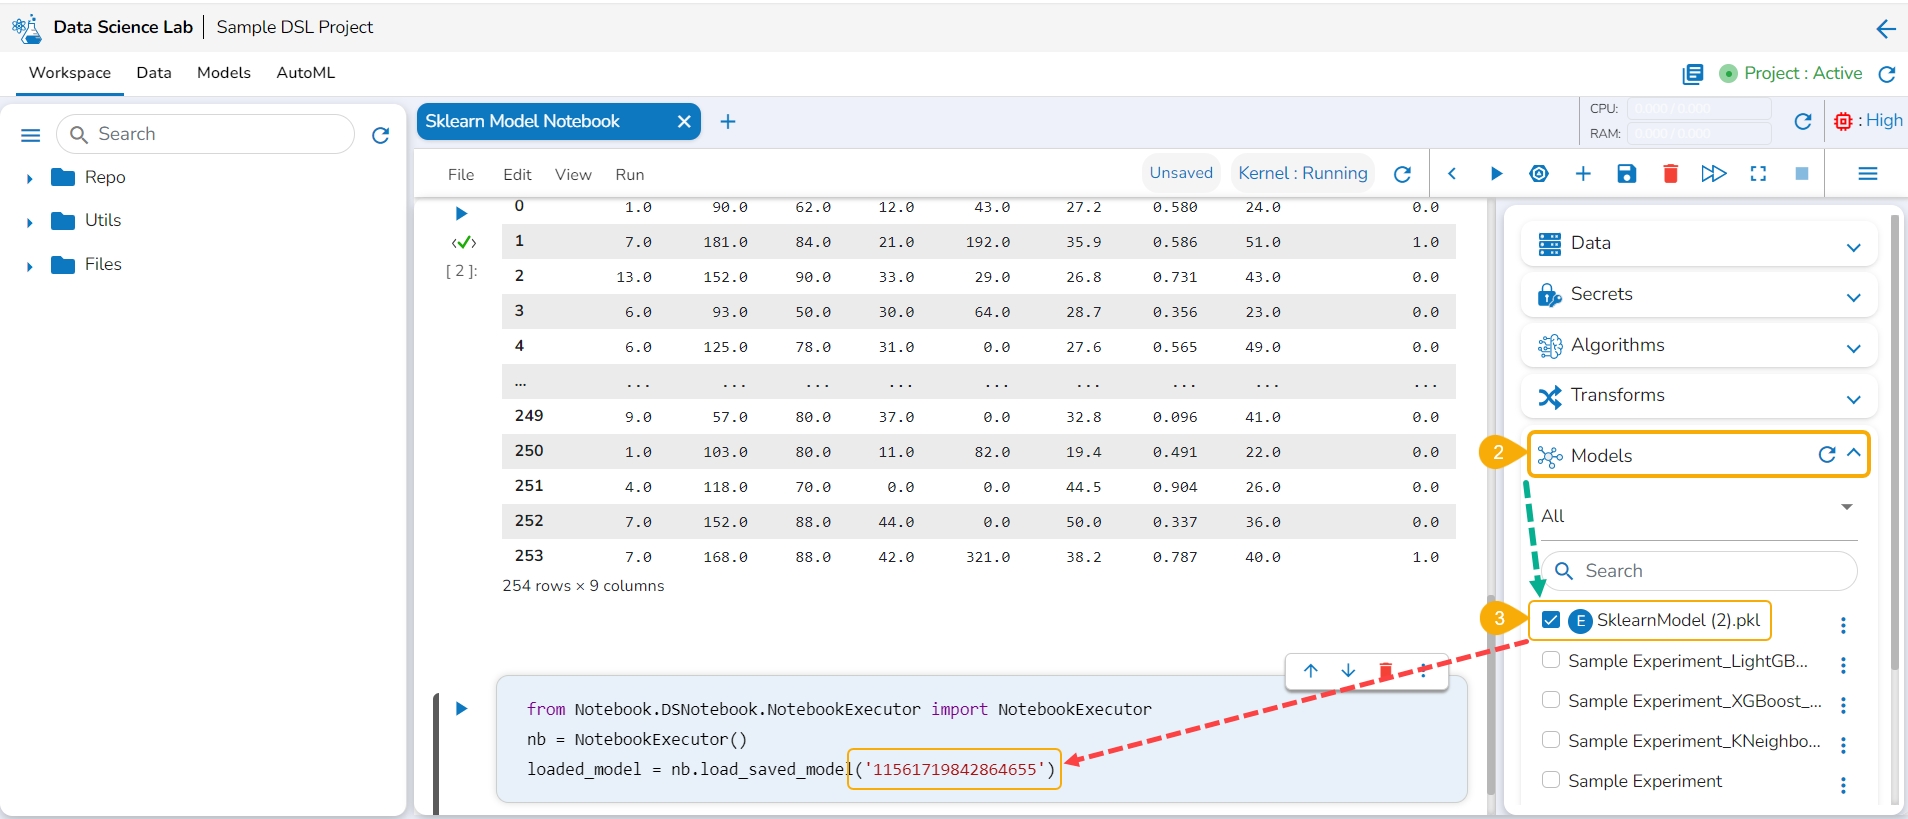Open the Run menu in notebook
The height and width of the screenshot is (819, 1908).
[629, 175]
